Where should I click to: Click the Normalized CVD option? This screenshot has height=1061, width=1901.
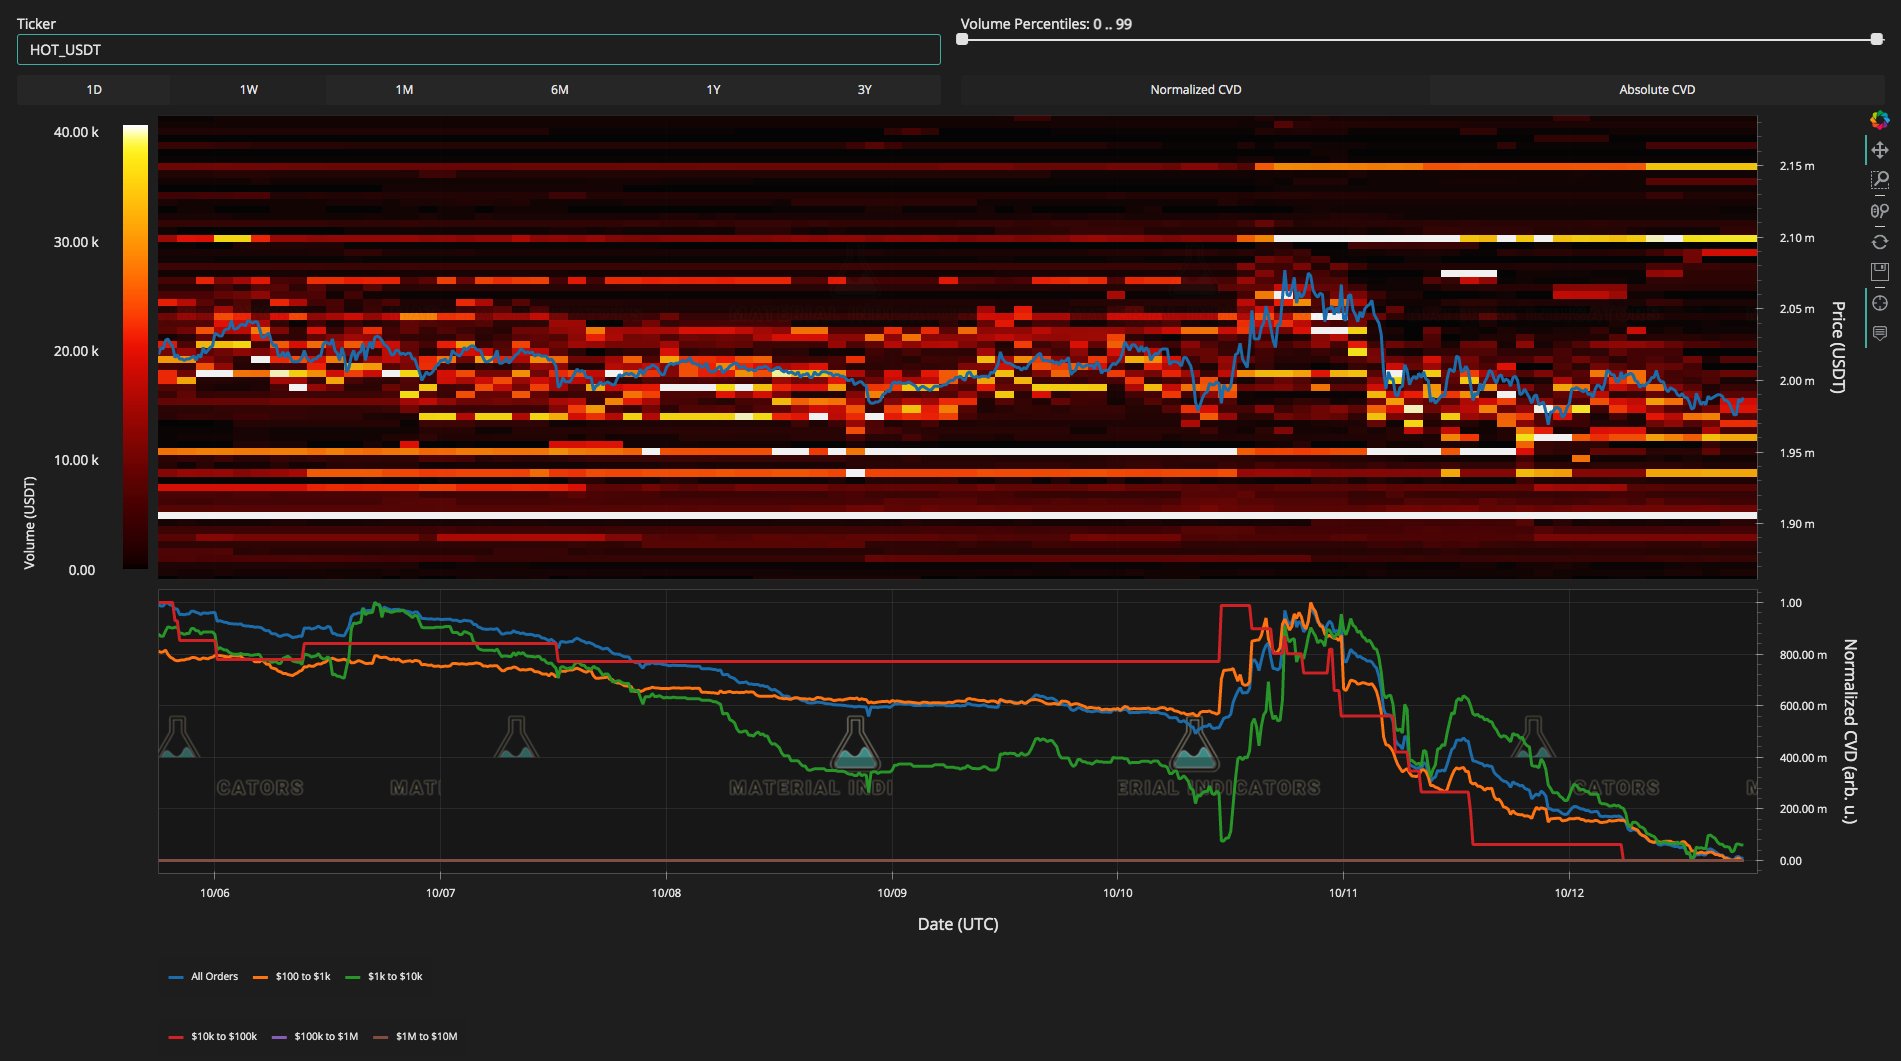click(1195, 89)
